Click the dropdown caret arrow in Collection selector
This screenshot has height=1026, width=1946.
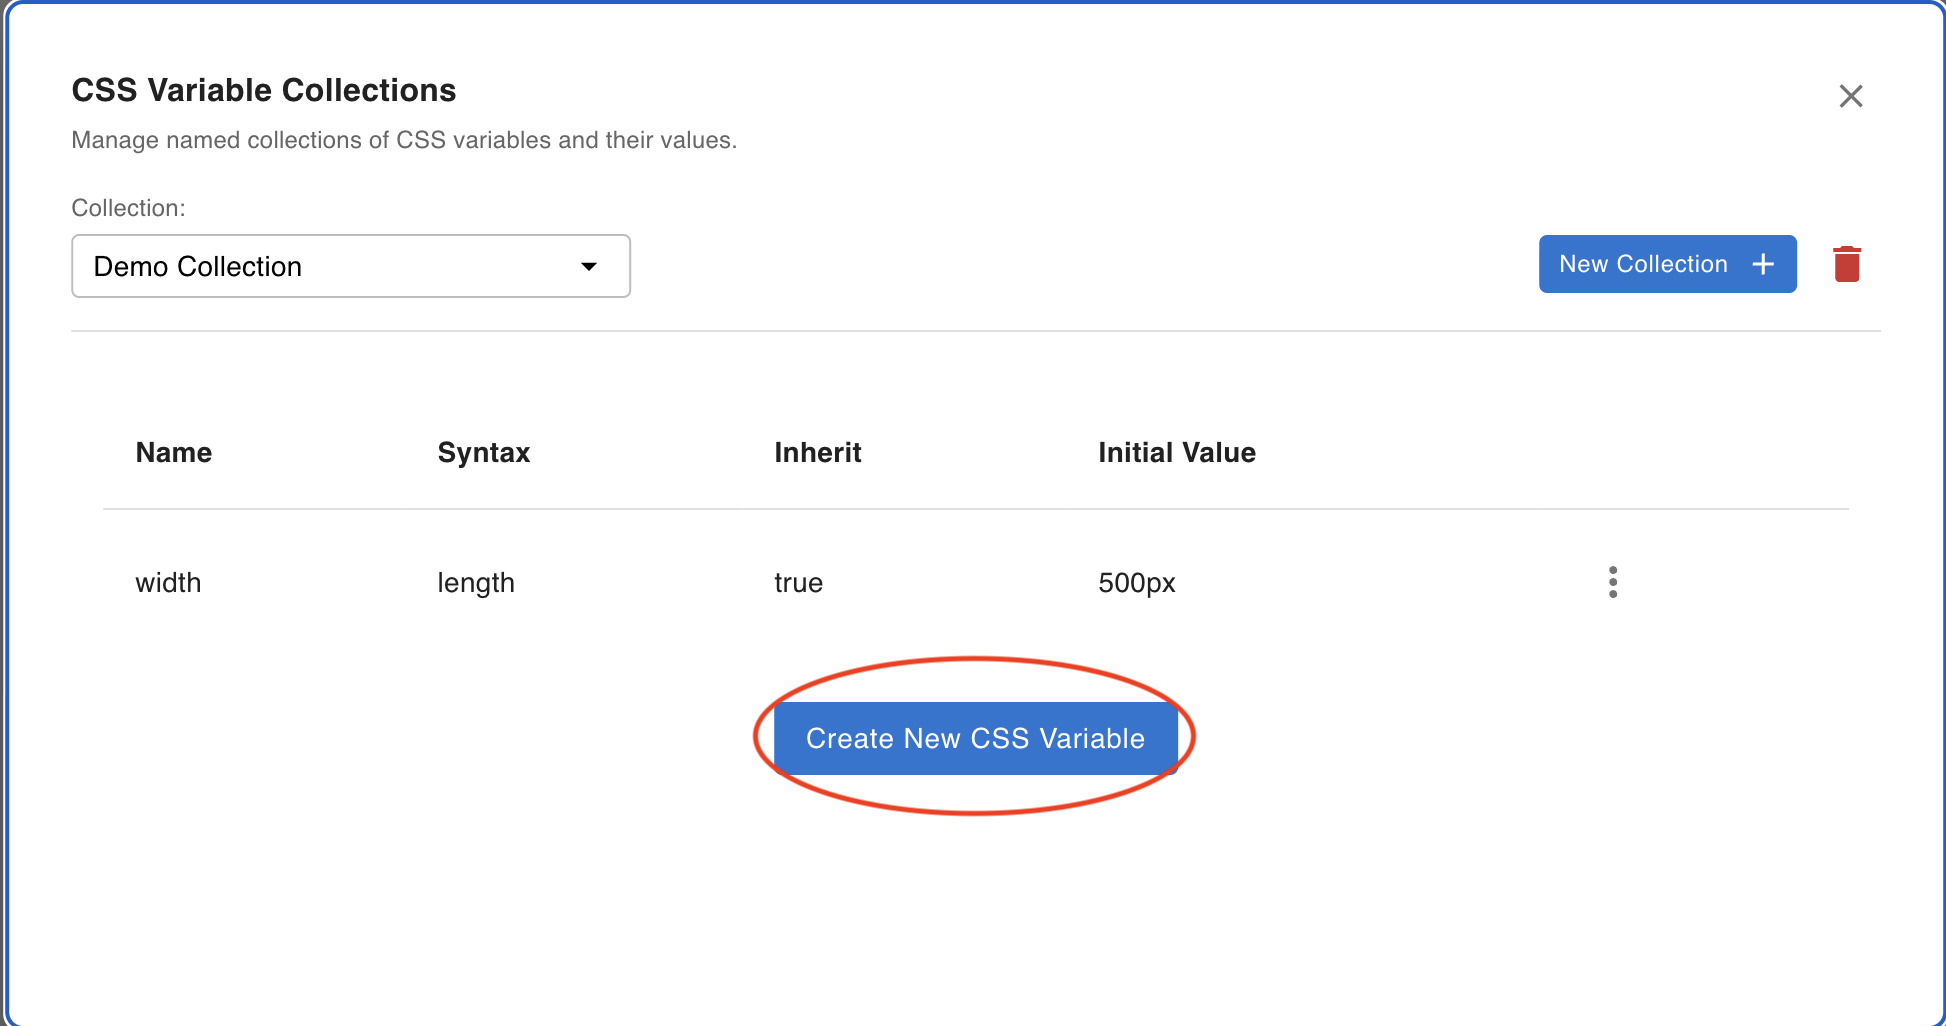pos(589,266)
